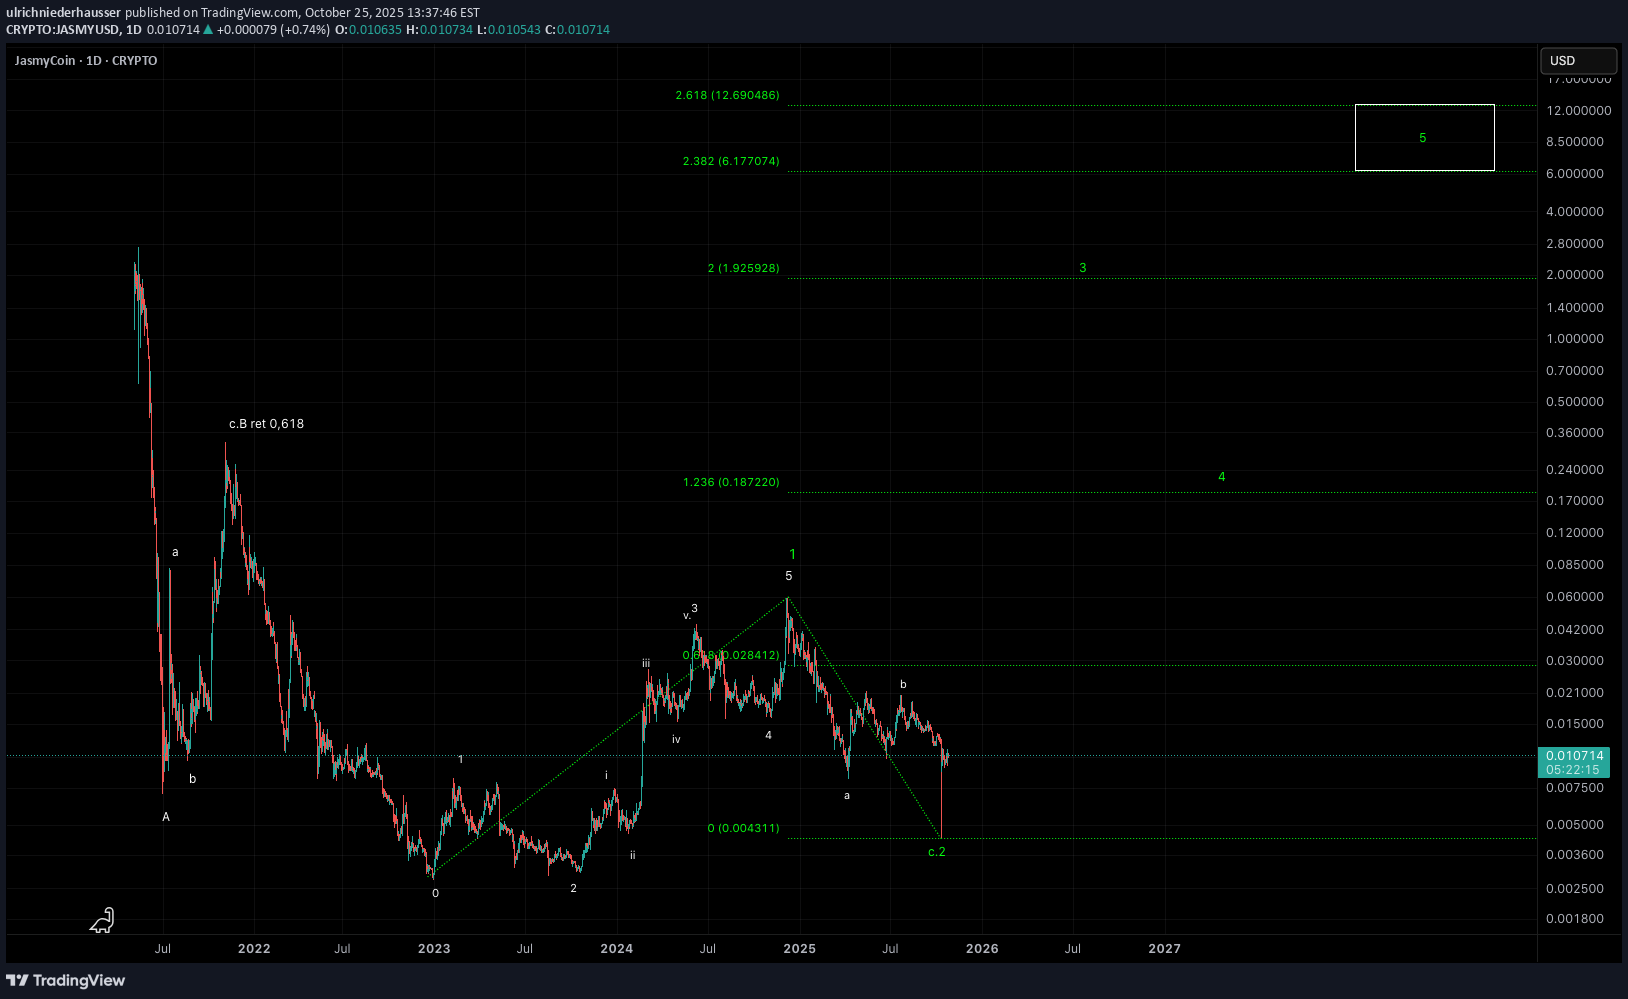Select the white rectangle target box

(x=1424, y=106)
